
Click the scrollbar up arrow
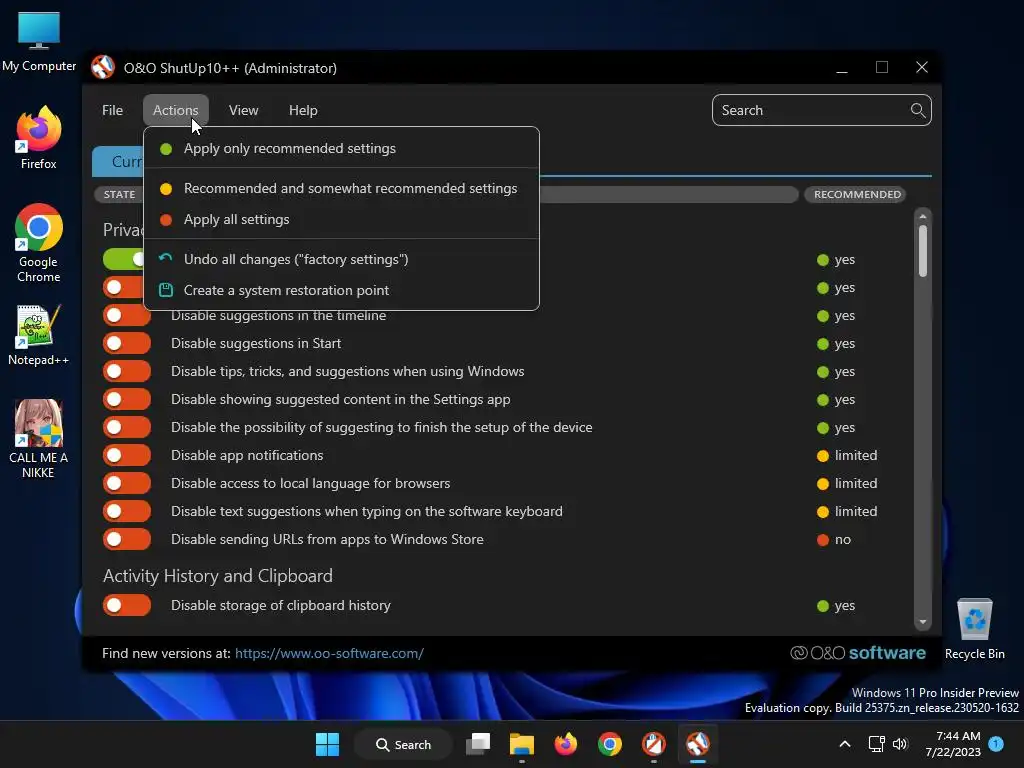point(923,216)
